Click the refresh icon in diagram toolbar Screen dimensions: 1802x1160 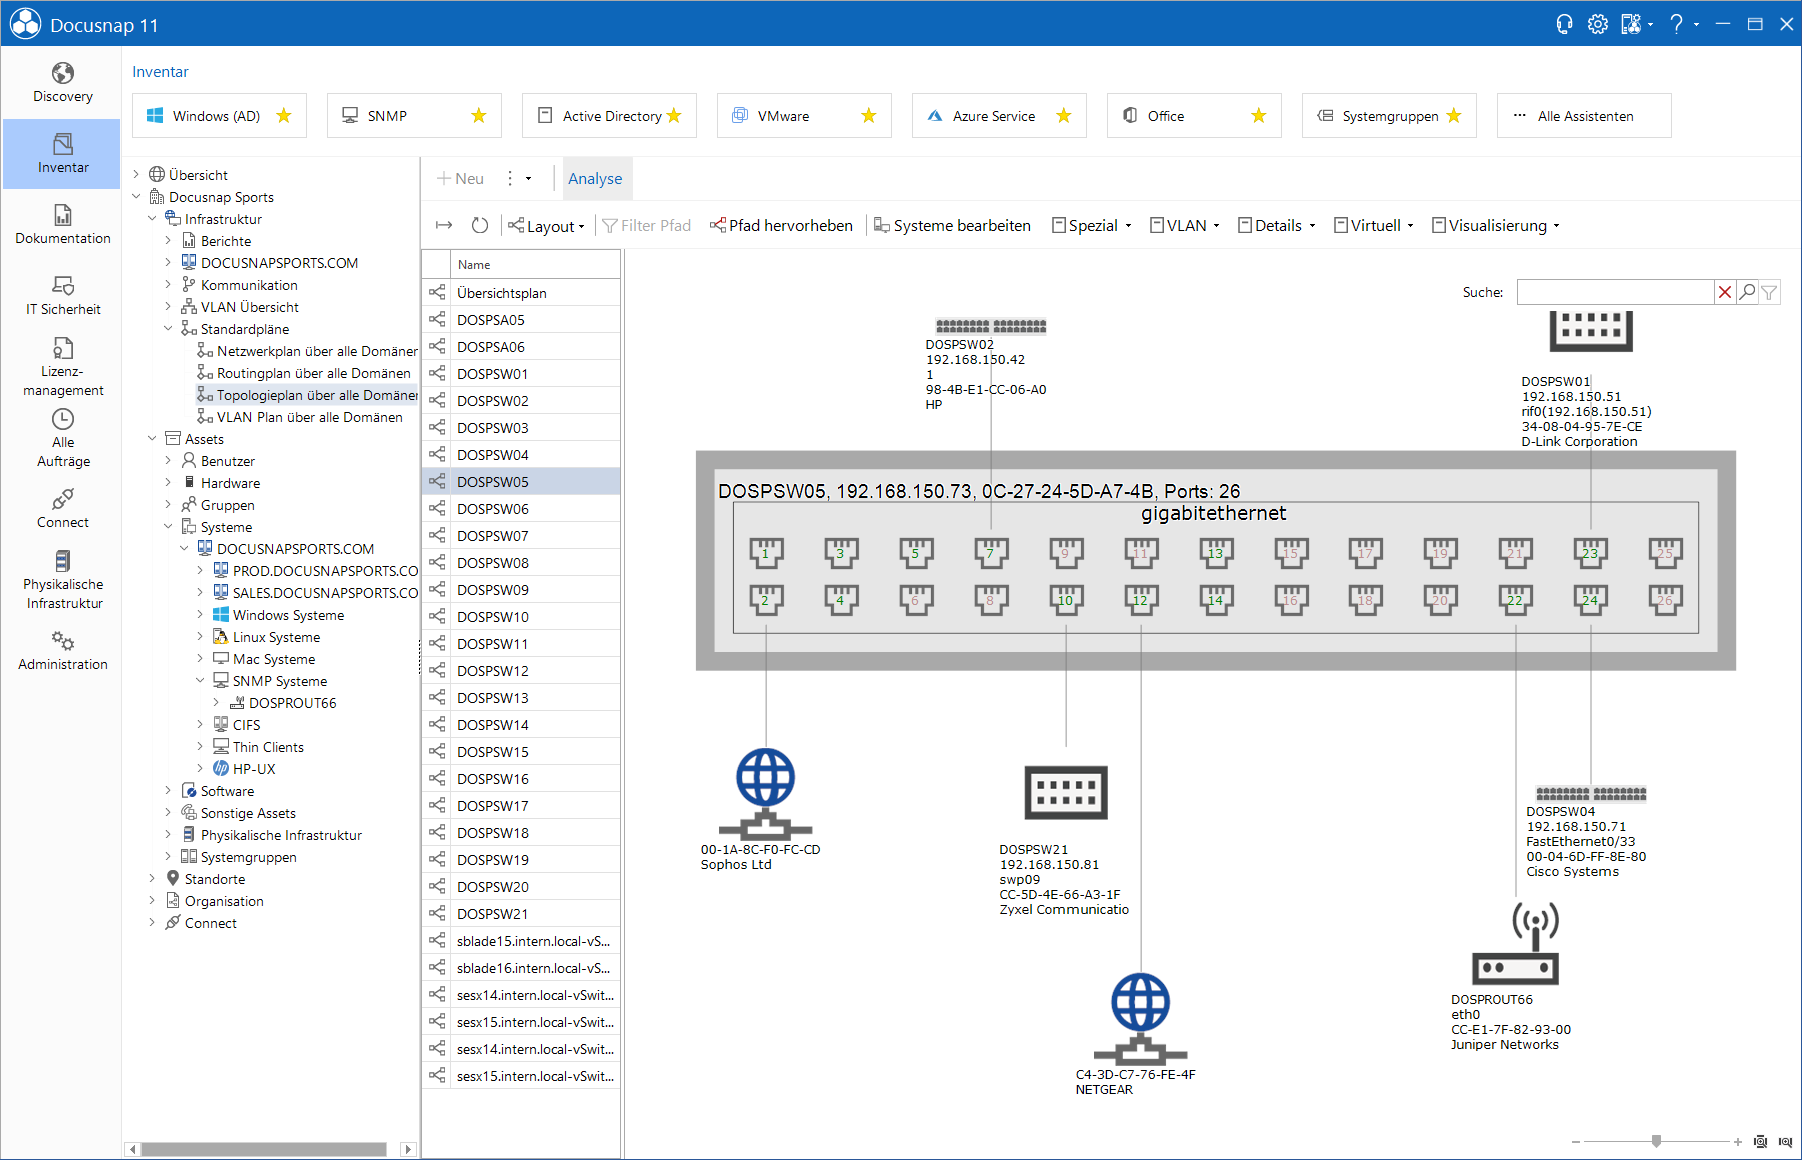480,226
